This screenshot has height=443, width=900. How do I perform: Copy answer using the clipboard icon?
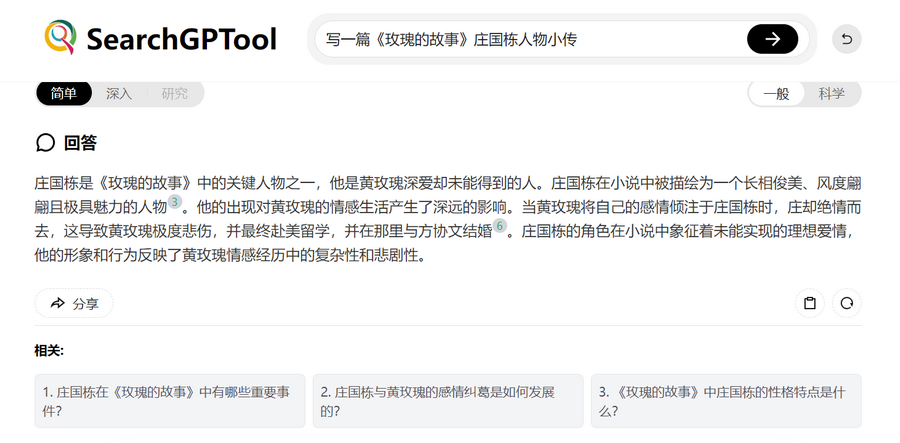(810, 303)
